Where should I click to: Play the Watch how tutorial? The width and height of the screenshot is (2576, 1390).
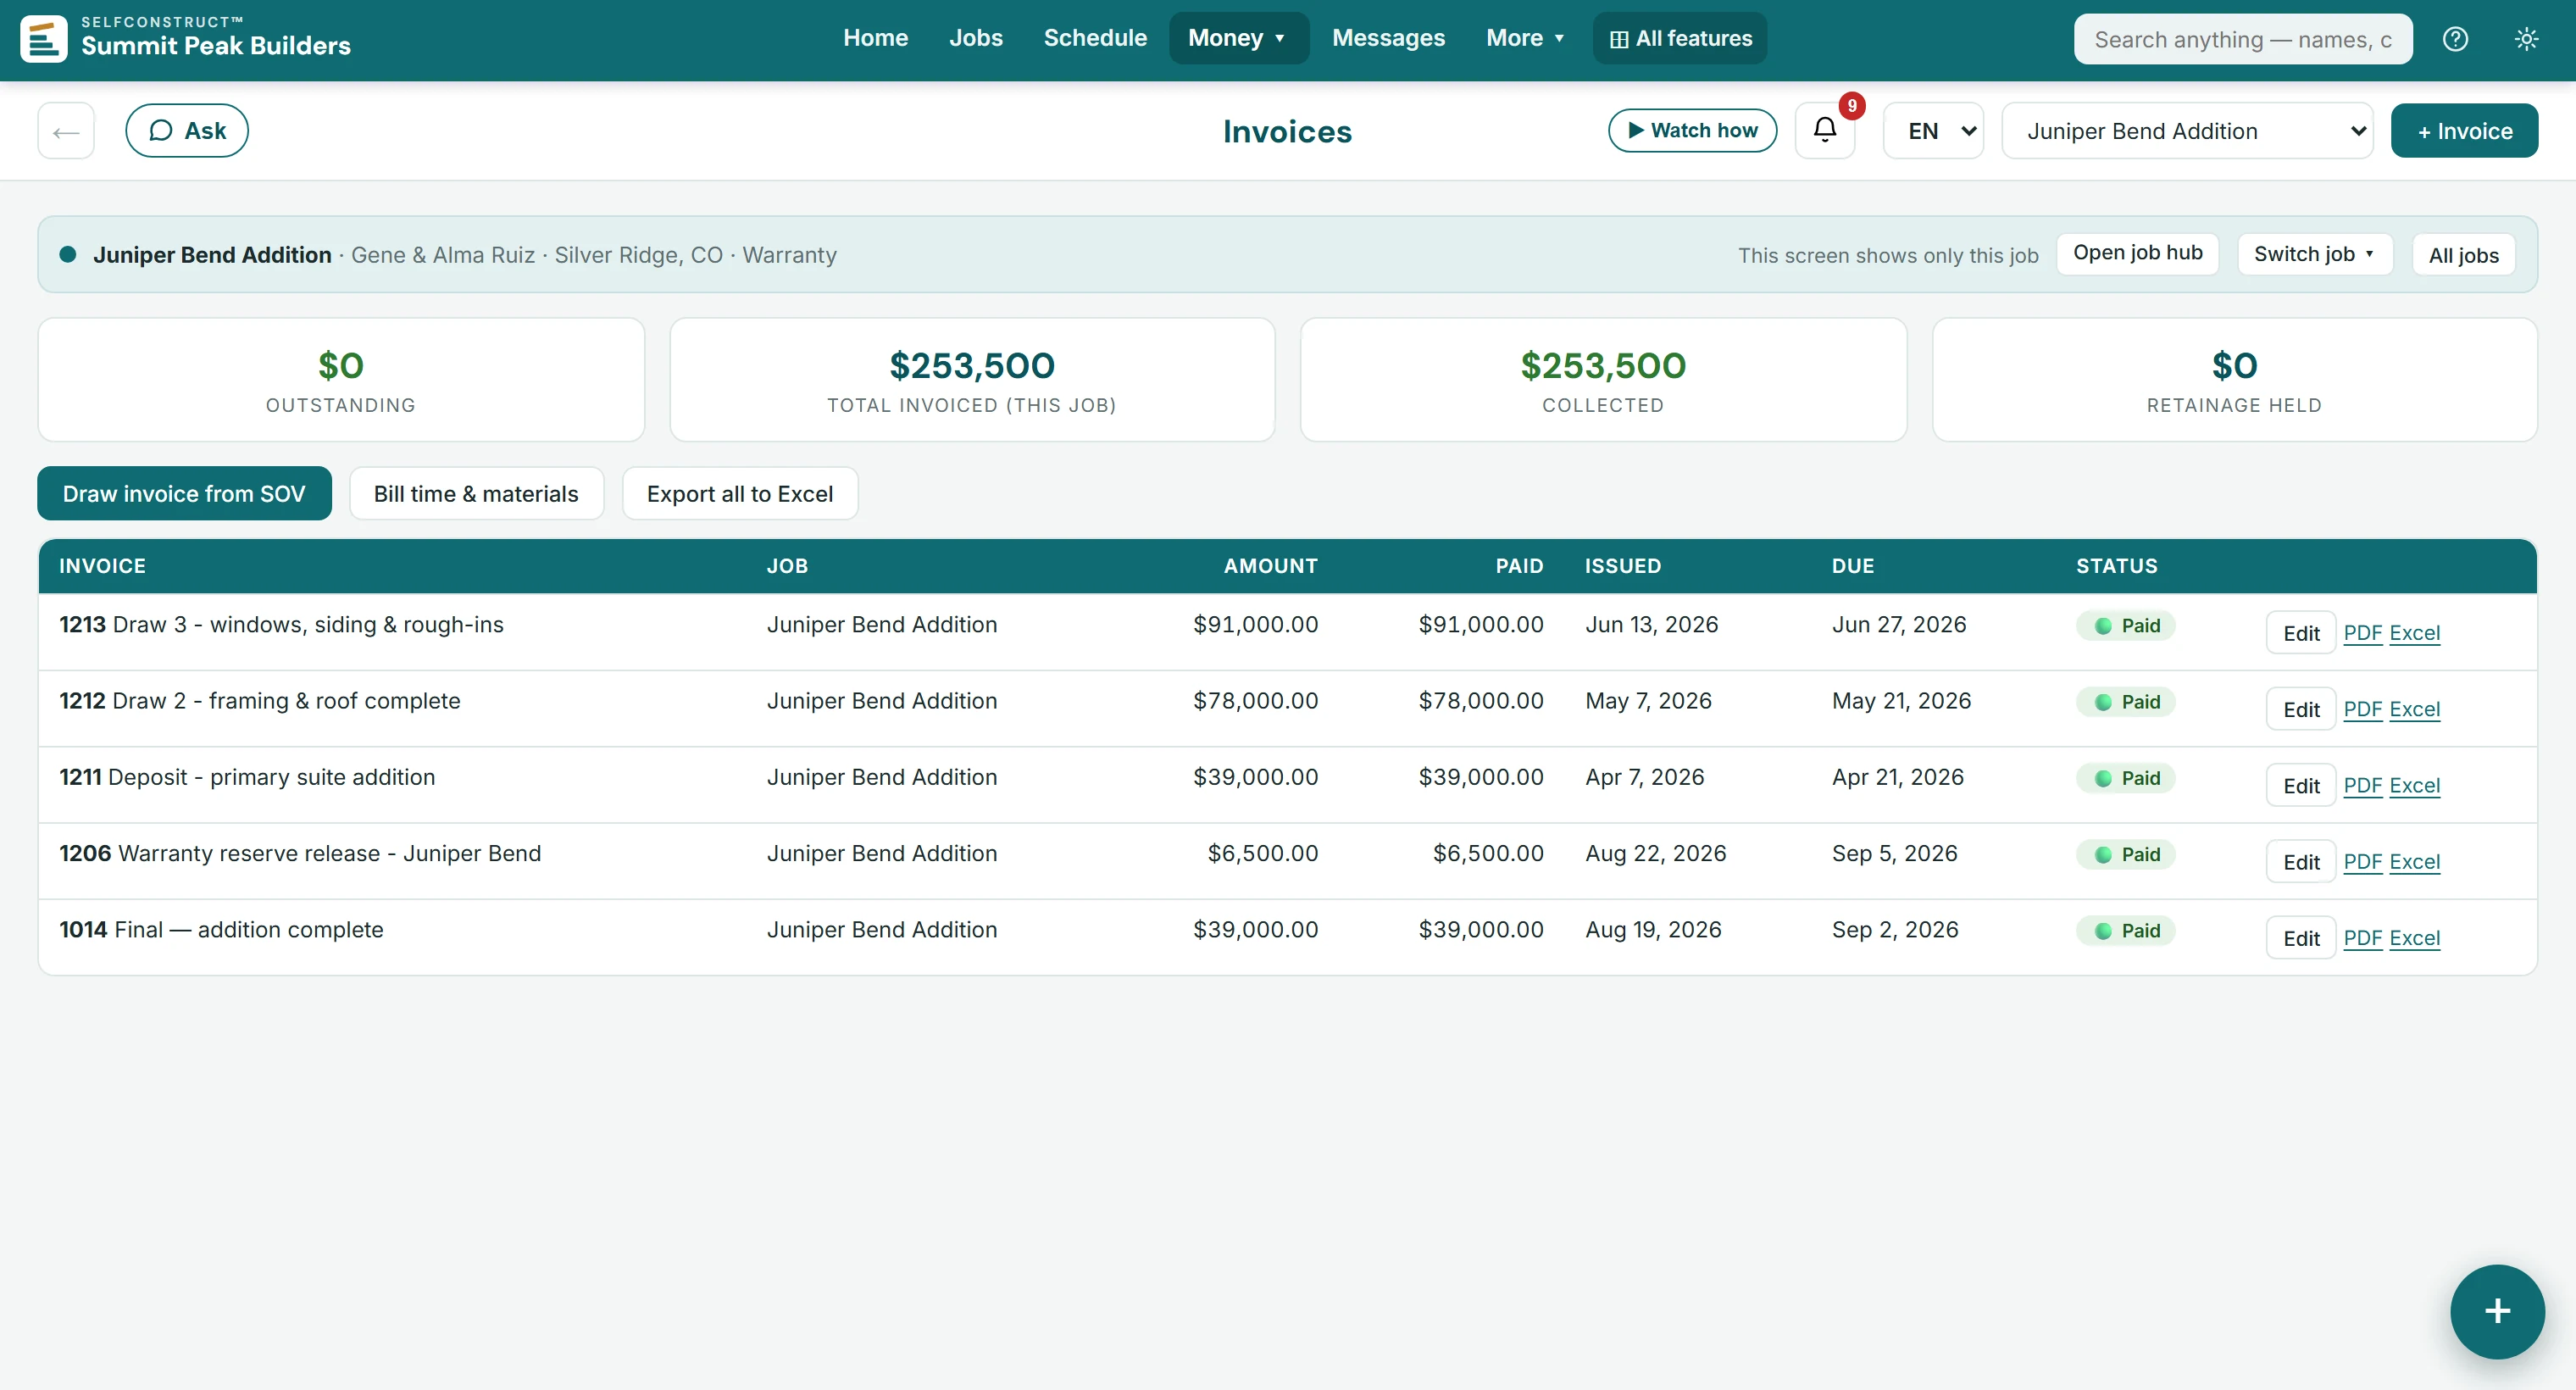point(1692,131)
